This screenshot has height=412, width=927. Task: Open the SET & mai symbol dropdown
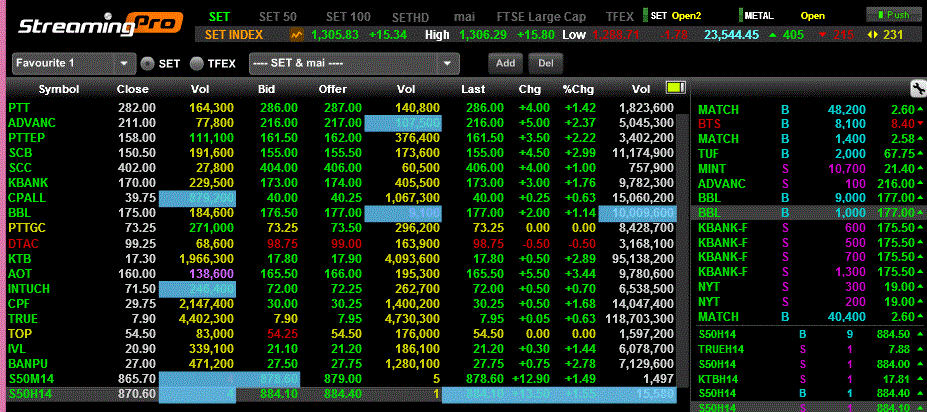354,63
